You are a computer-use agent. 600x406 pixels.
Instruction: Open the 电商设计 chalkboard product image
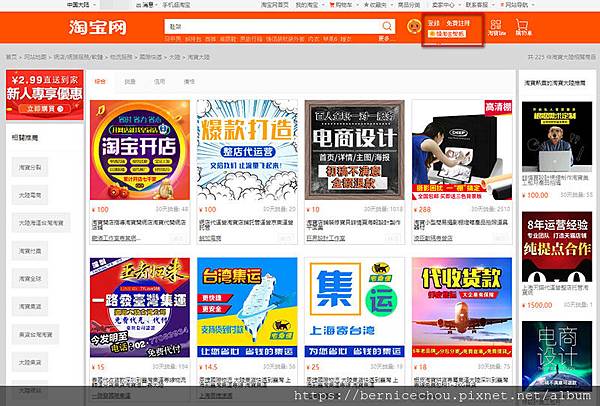[x=355, y=150]
